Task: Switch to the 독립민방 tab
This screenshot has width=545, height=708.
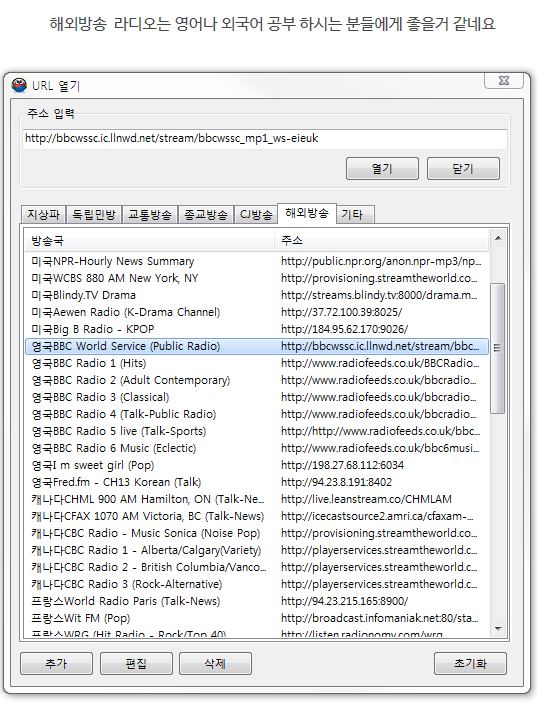Action: coord(94,214)
